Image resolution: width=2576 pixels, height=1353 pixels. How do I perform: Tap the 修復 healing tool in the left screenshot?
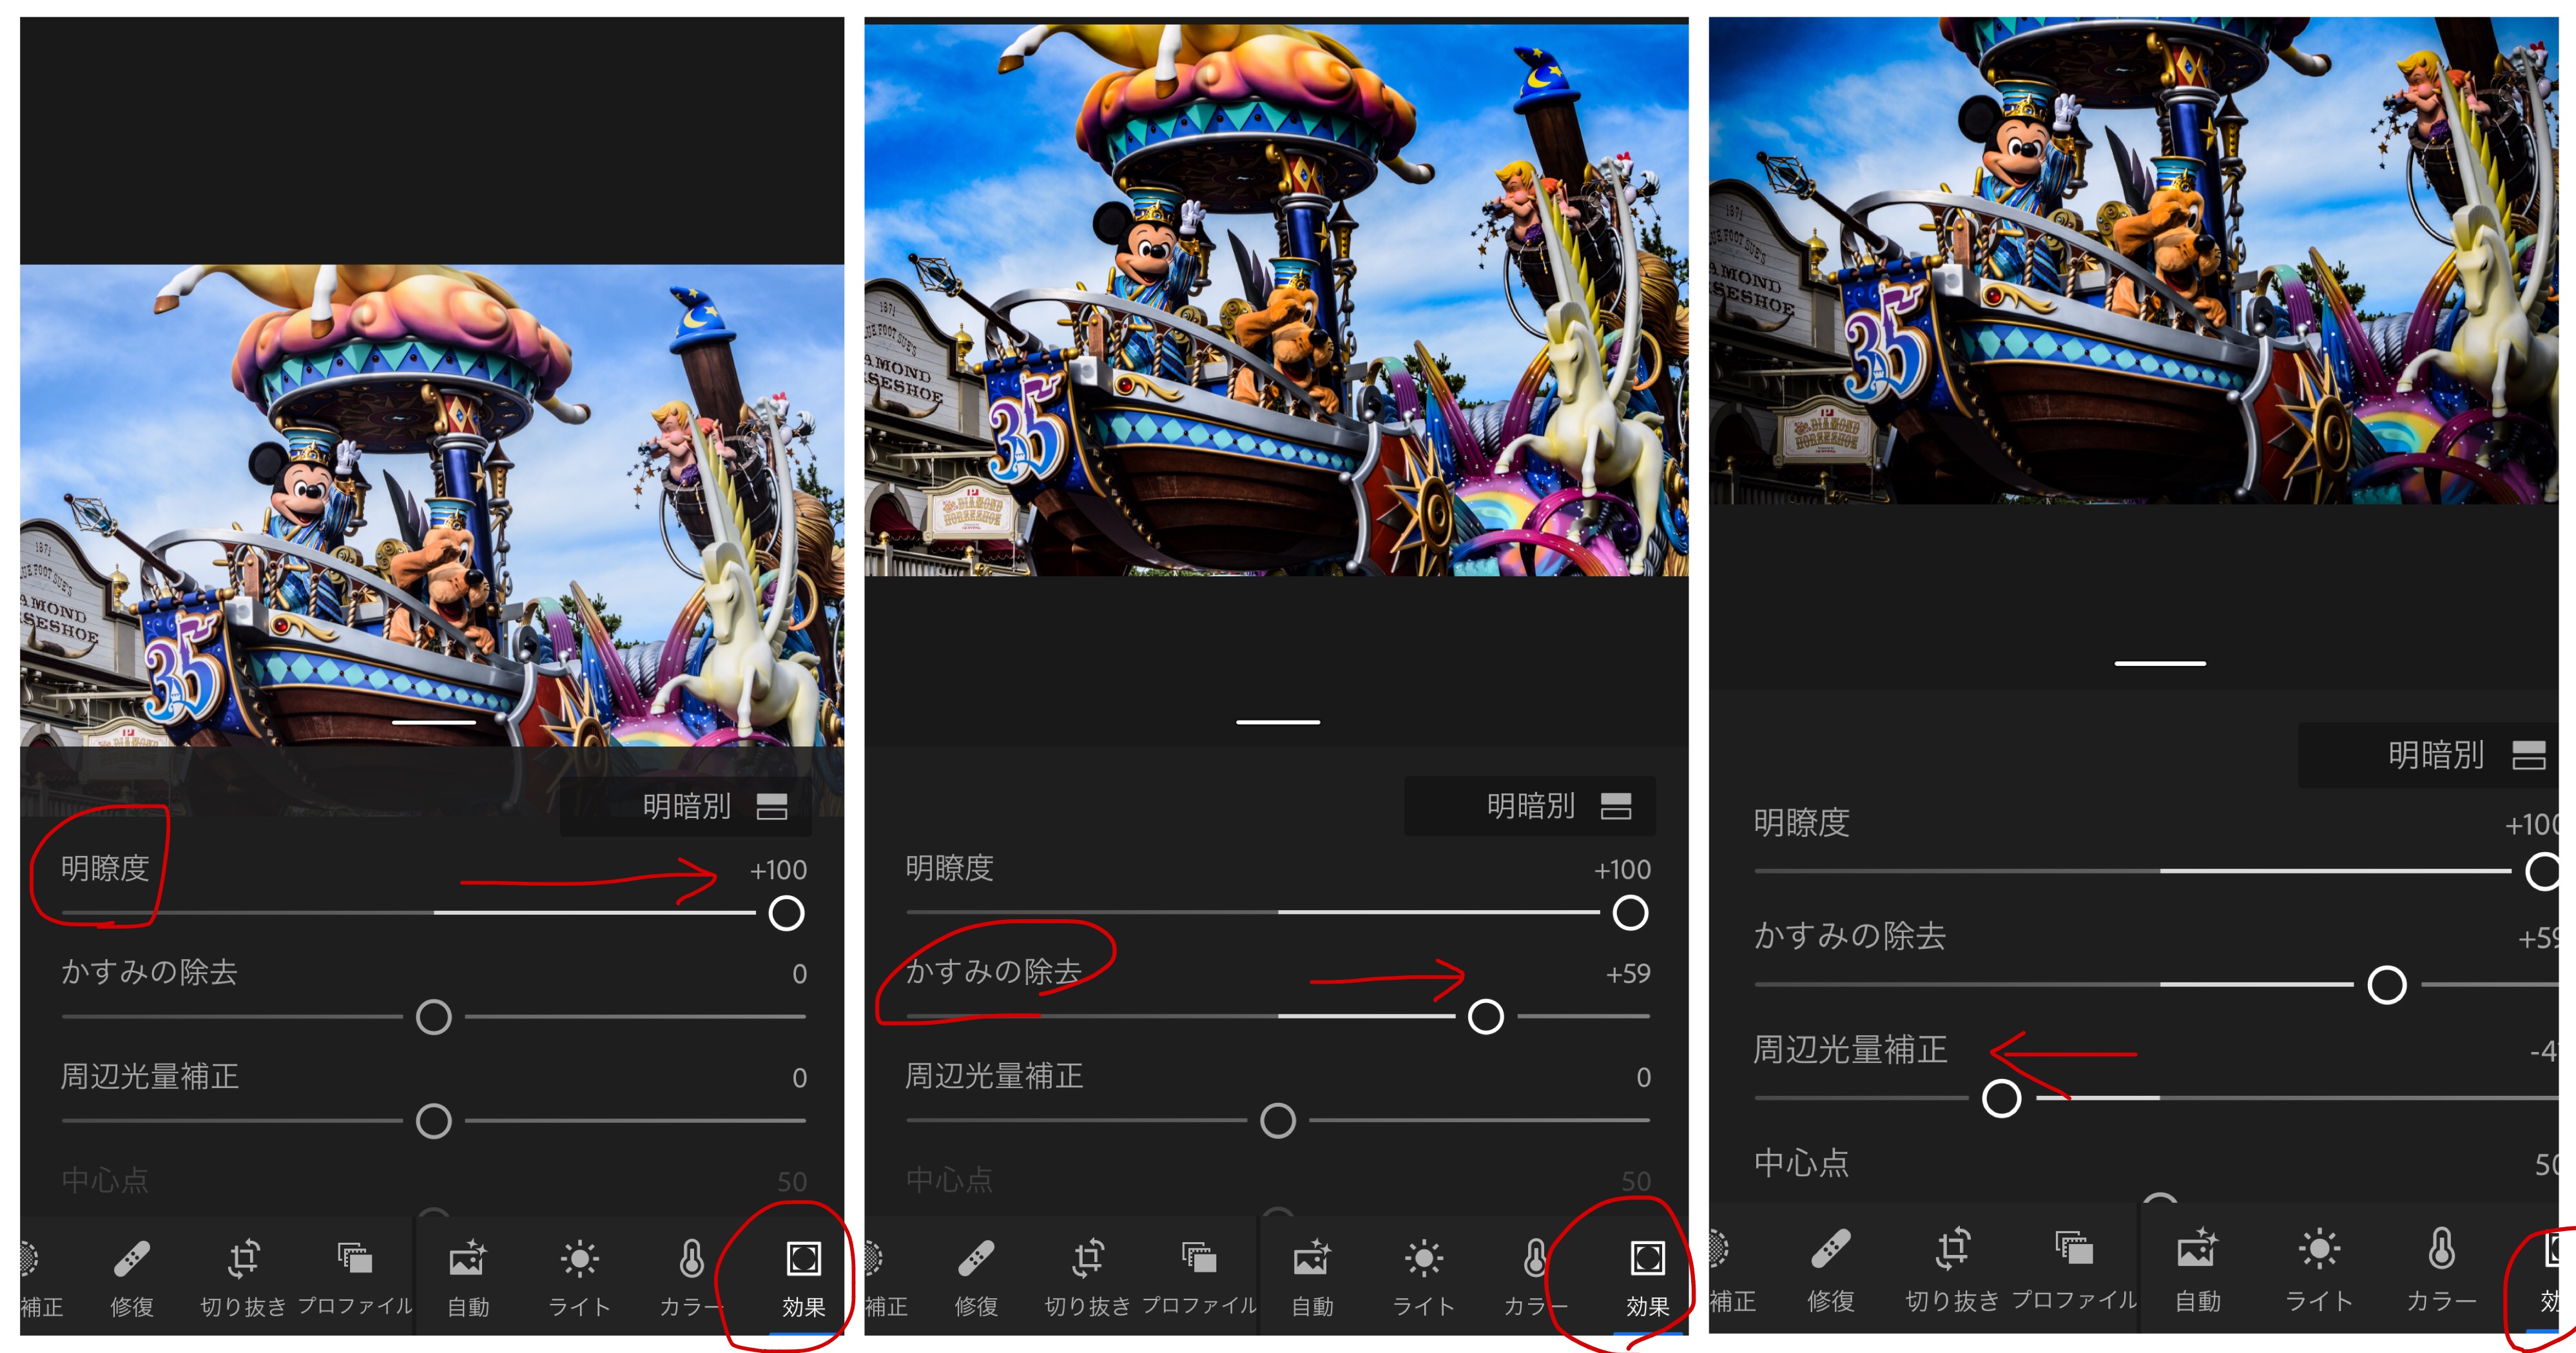(x=132, y=1277)
